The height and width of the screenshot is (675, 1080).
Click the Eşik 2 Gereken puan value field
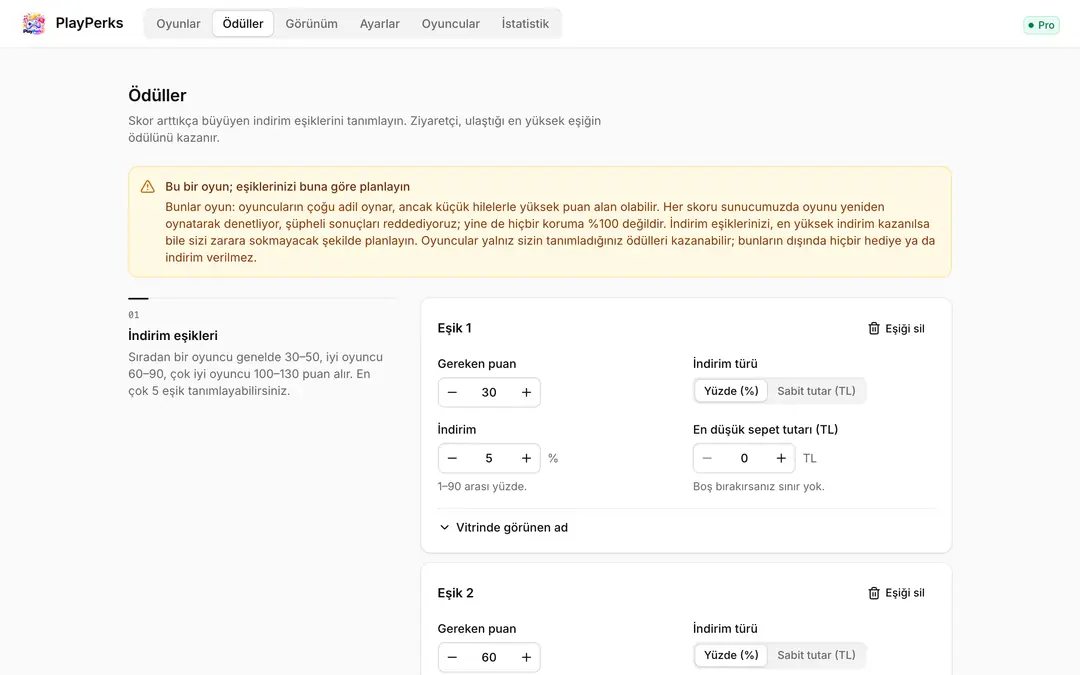click(x=489, y=658)
